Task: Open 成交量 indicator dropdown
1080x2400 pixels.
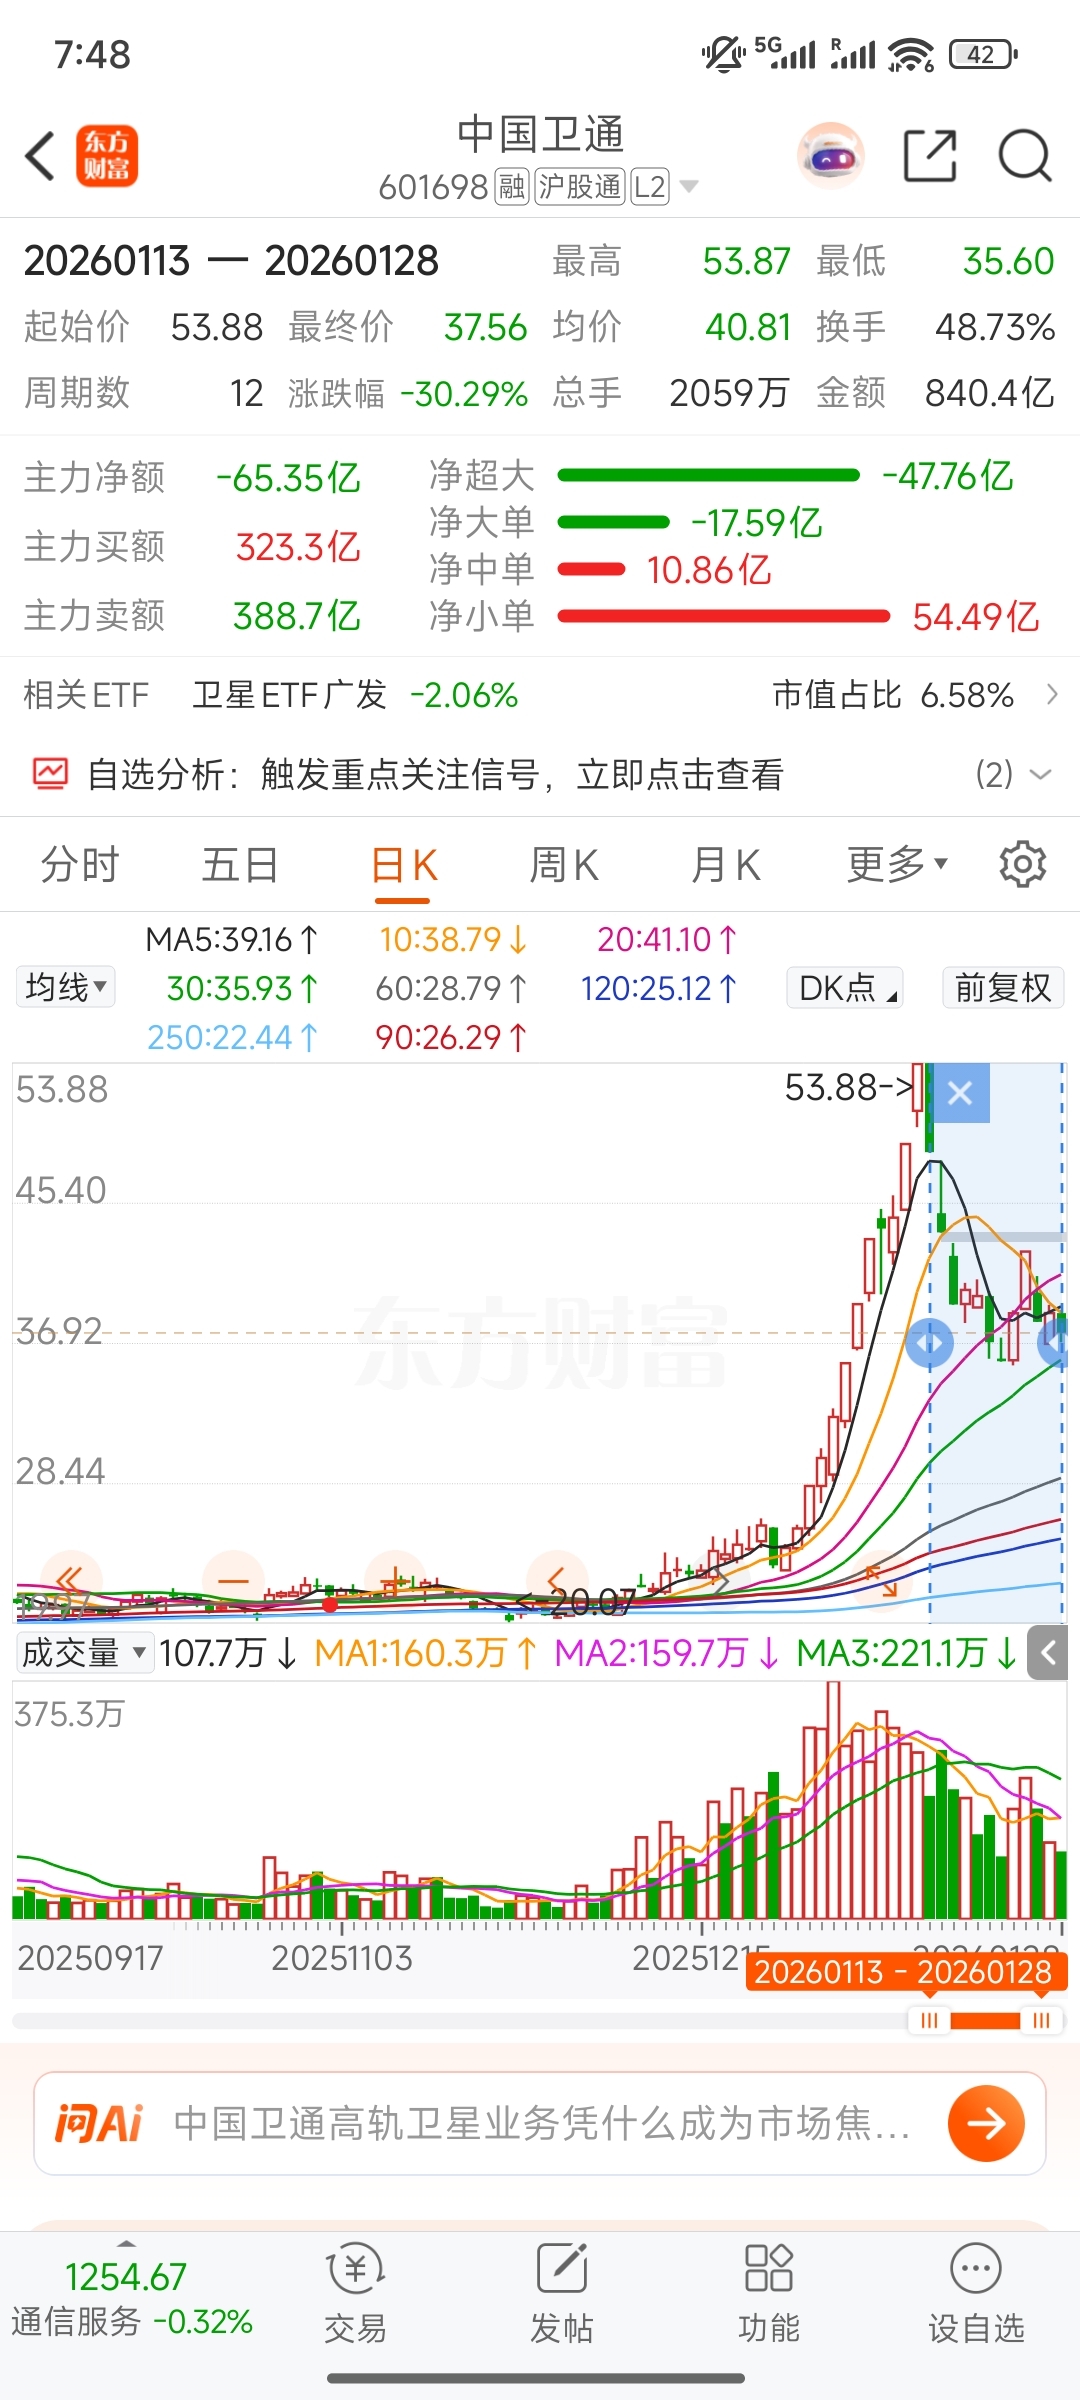Action: (x=84, y=1653)
